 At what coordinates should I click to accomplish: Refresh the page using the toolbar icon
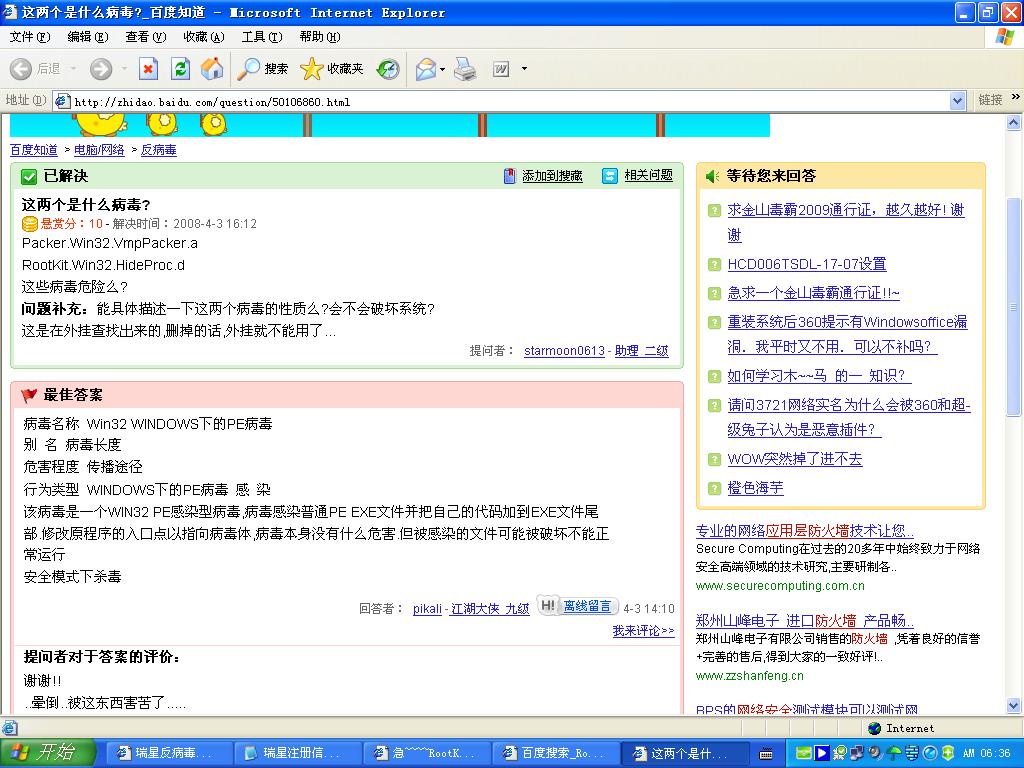(180, 69)
